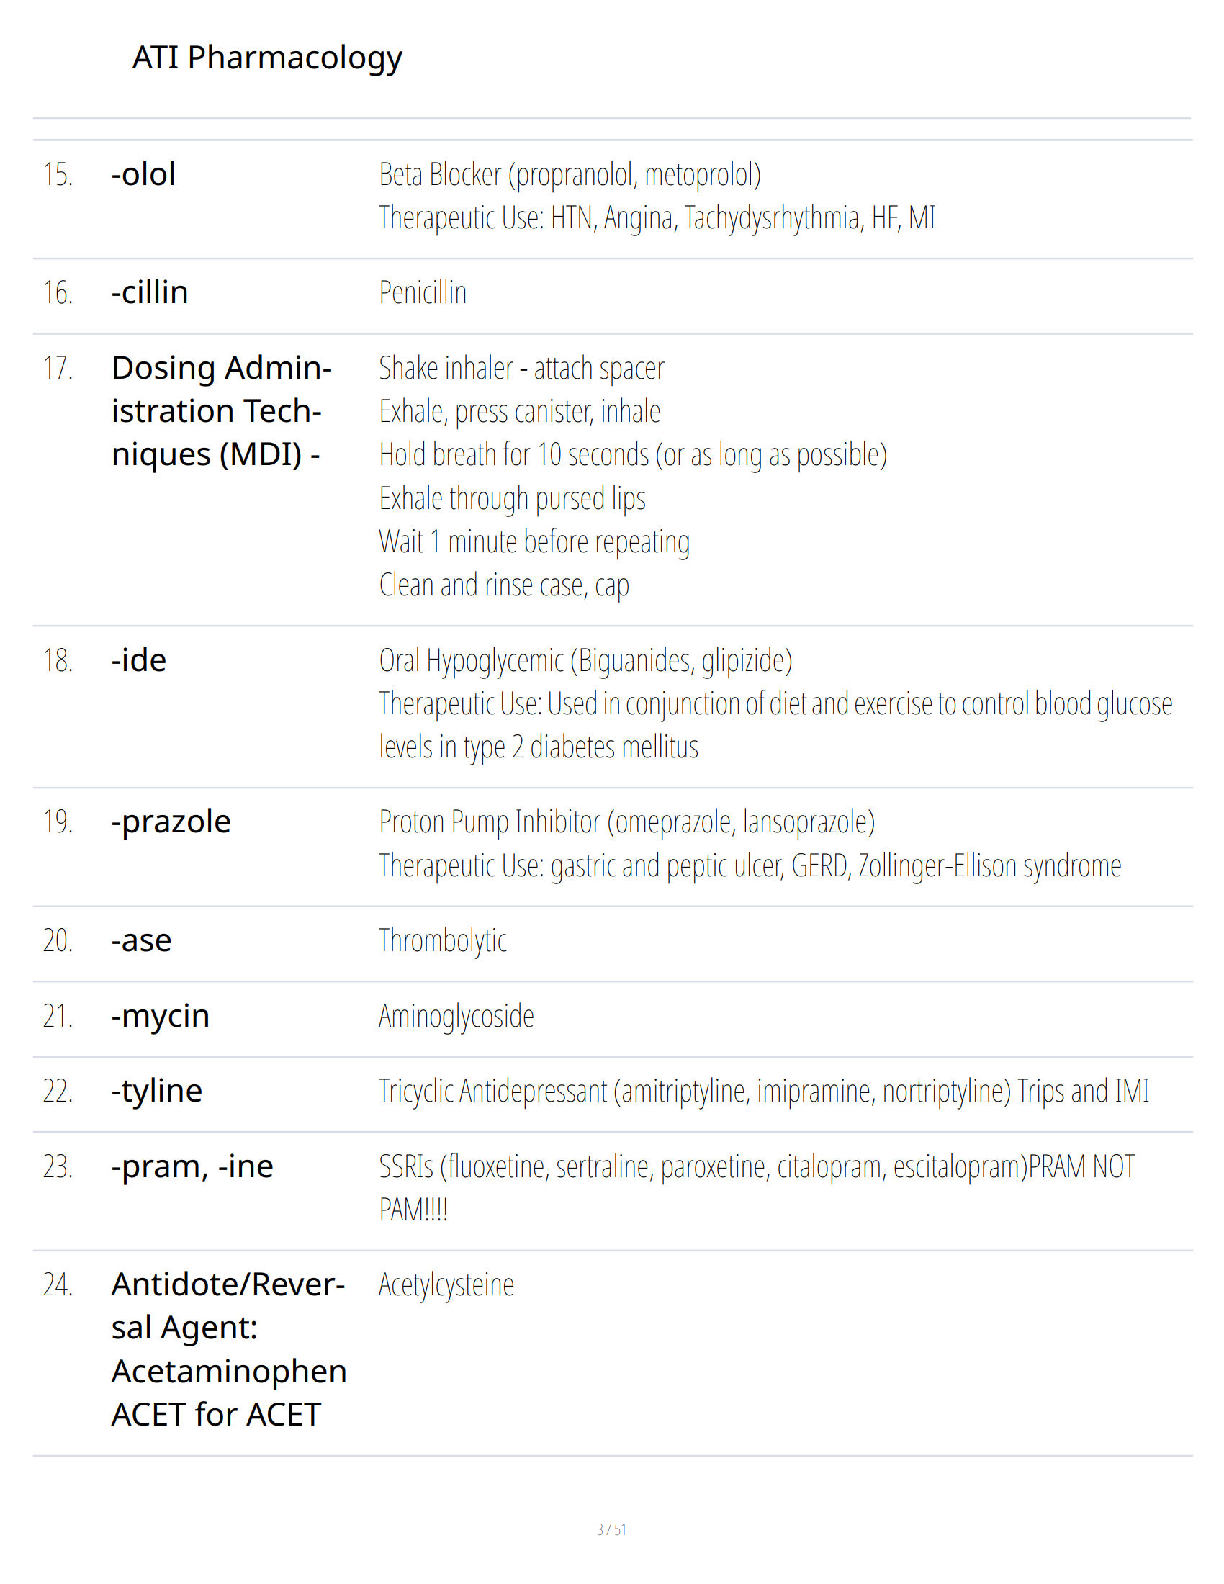Click the SSRIs definition text

pyautogui.click(x=757, y=1188)
